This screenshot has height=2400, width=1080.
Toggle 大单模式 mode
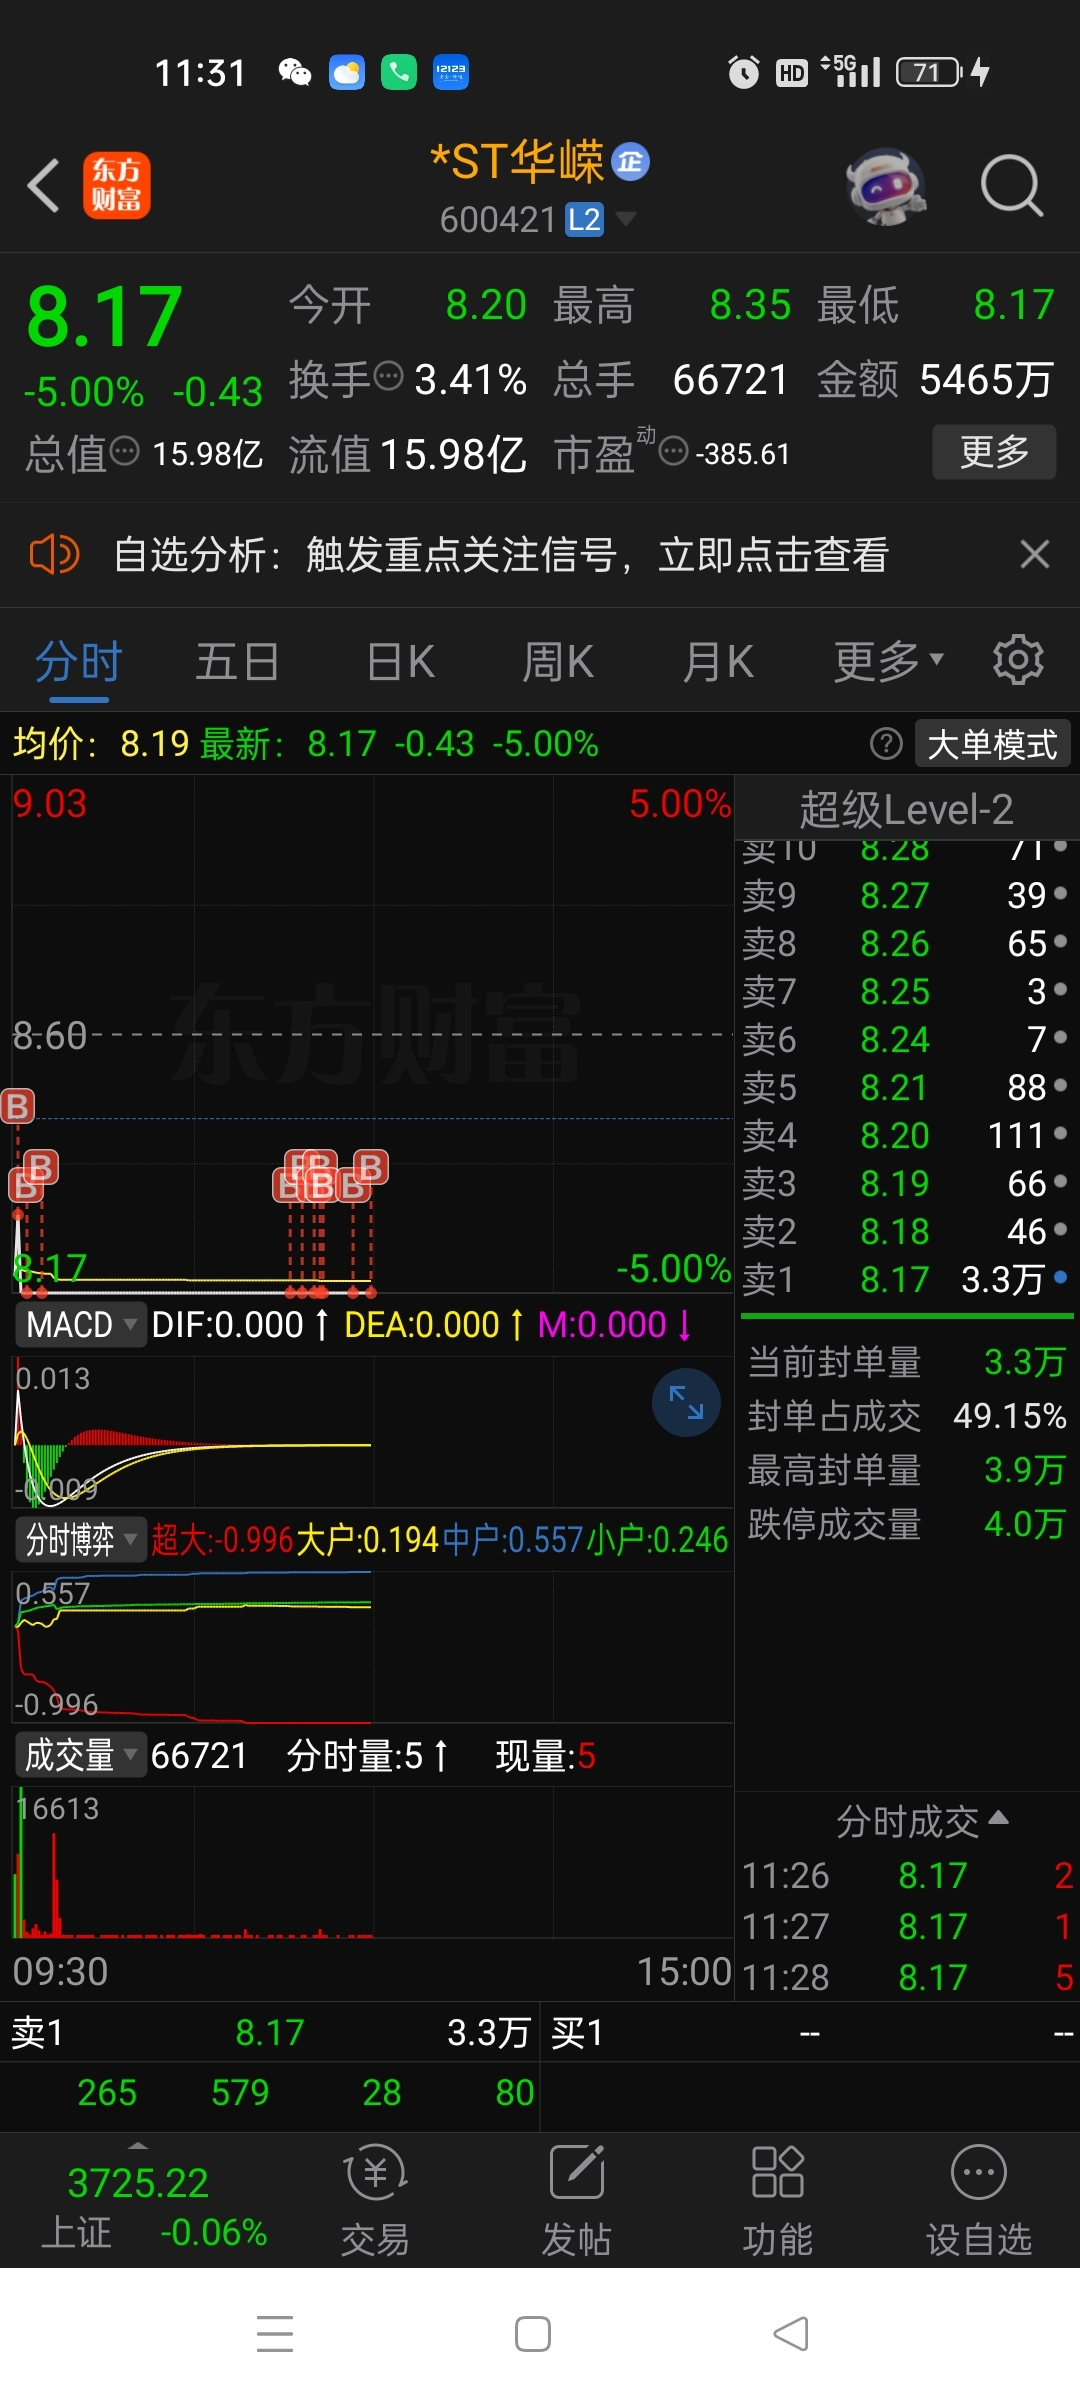click(x=992, y=744)
